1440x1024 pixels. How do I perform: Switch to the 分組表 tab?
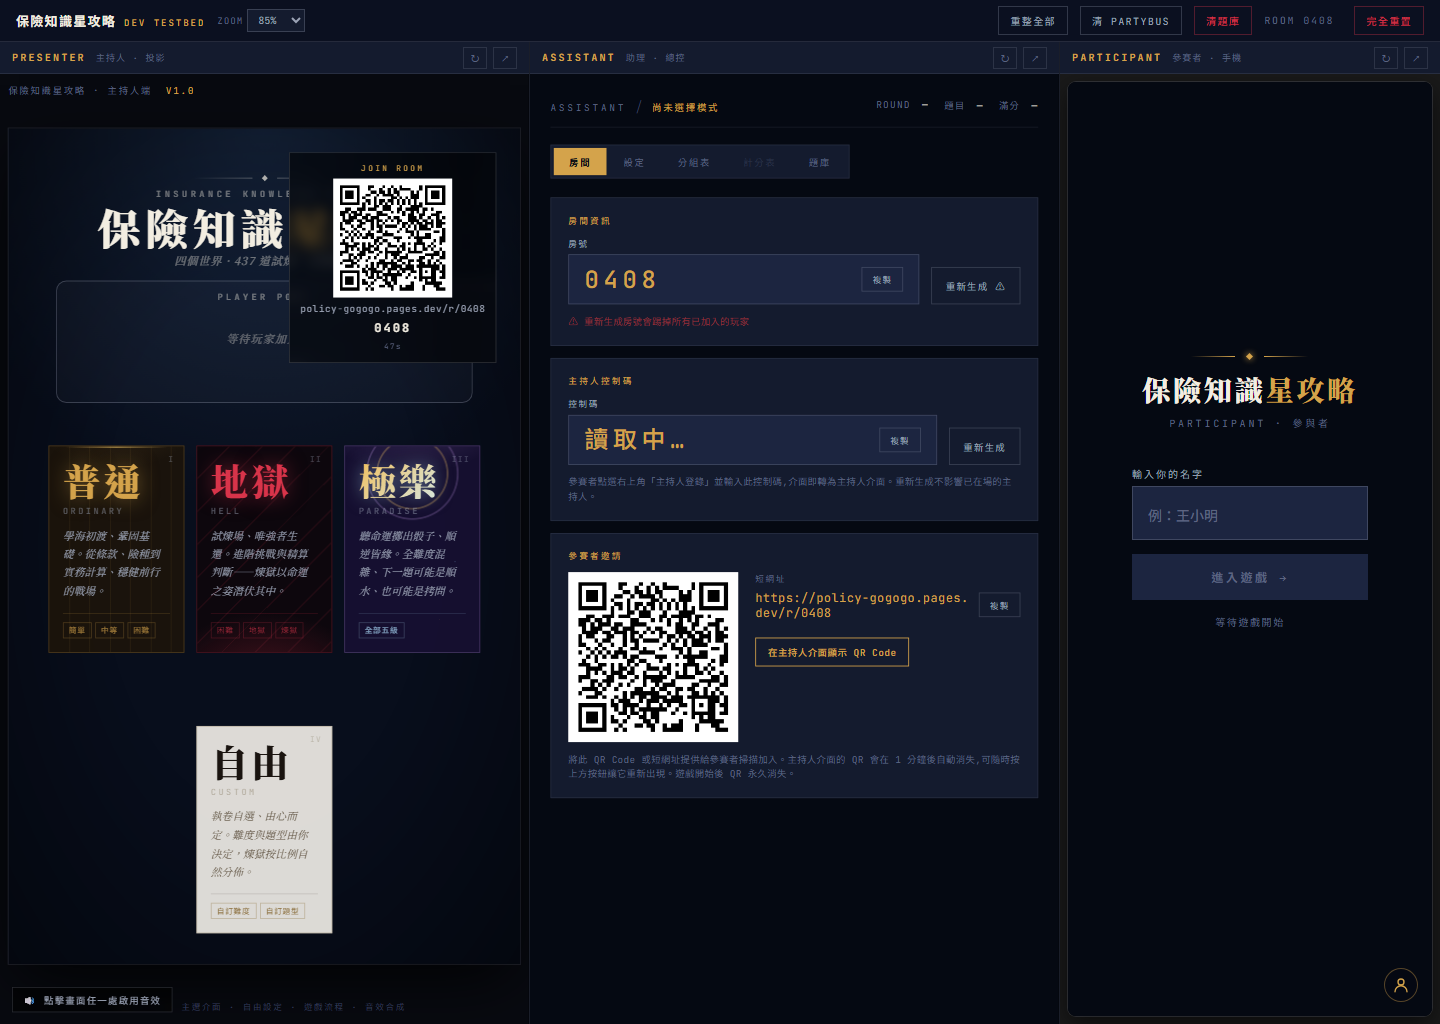point(694,162)
